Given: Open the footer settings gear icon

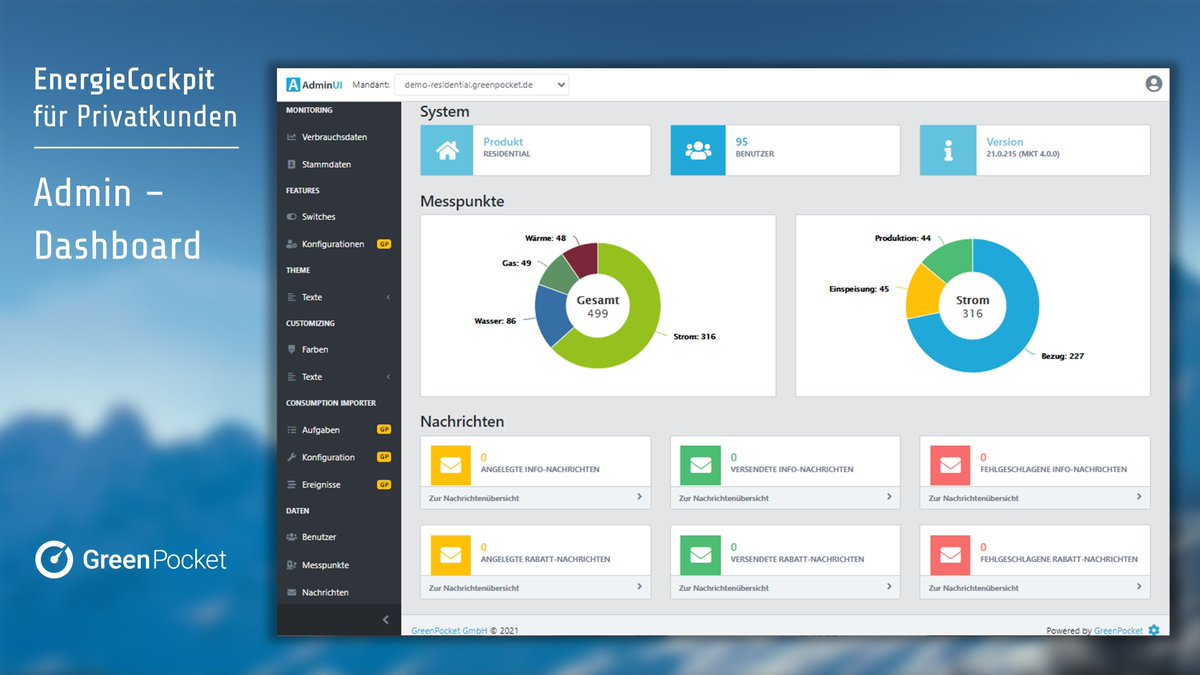Looking at the screenshot, I should tap(1154, 630).
